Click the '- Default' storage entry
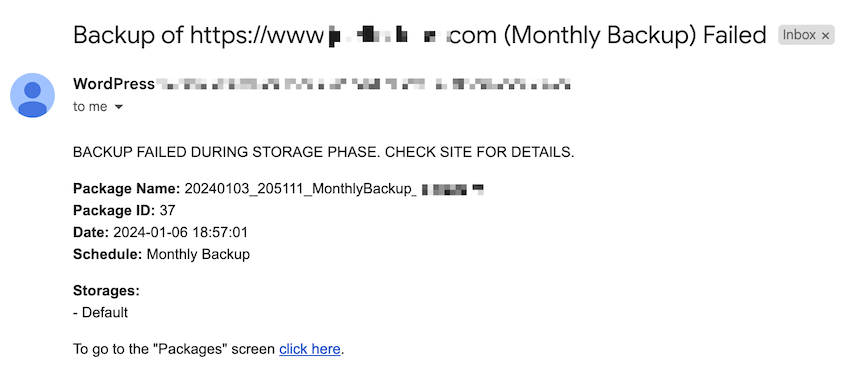Screen dimensions: 845x378 click(x=100, y=312)
